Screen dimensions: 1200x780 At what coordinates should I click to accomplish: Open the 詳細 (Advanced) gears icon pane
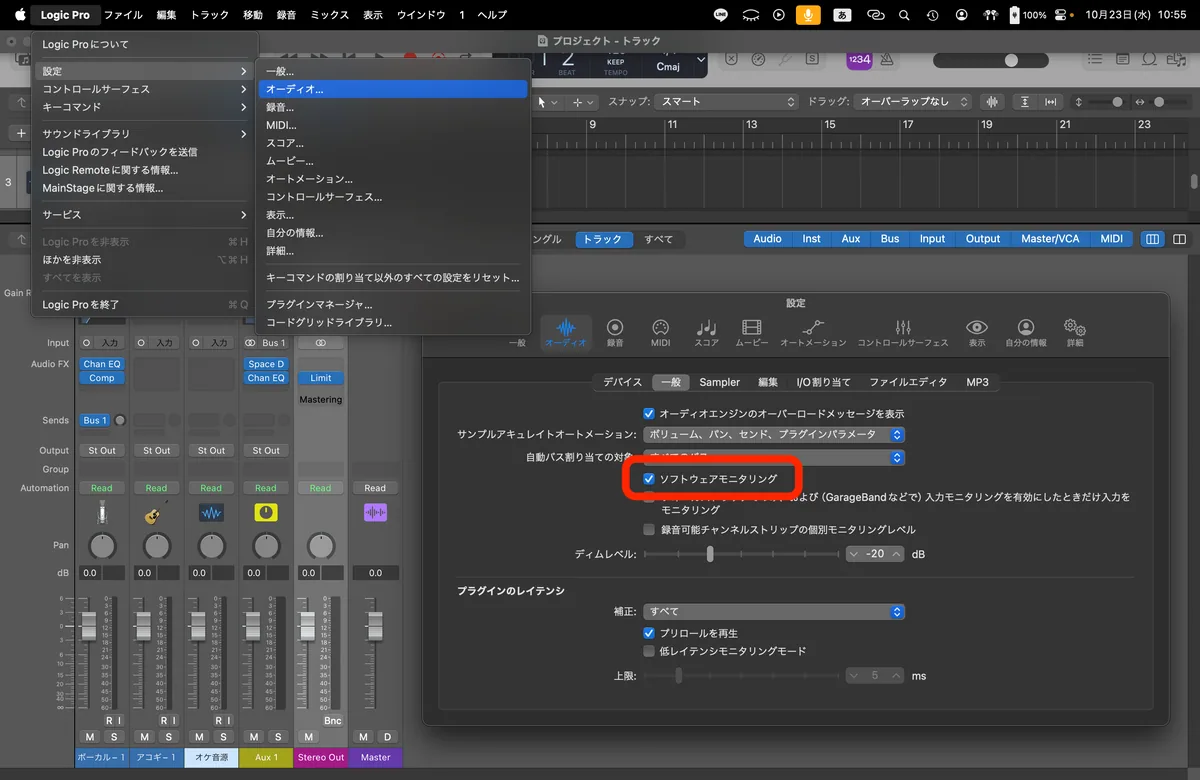(1075, 333)
